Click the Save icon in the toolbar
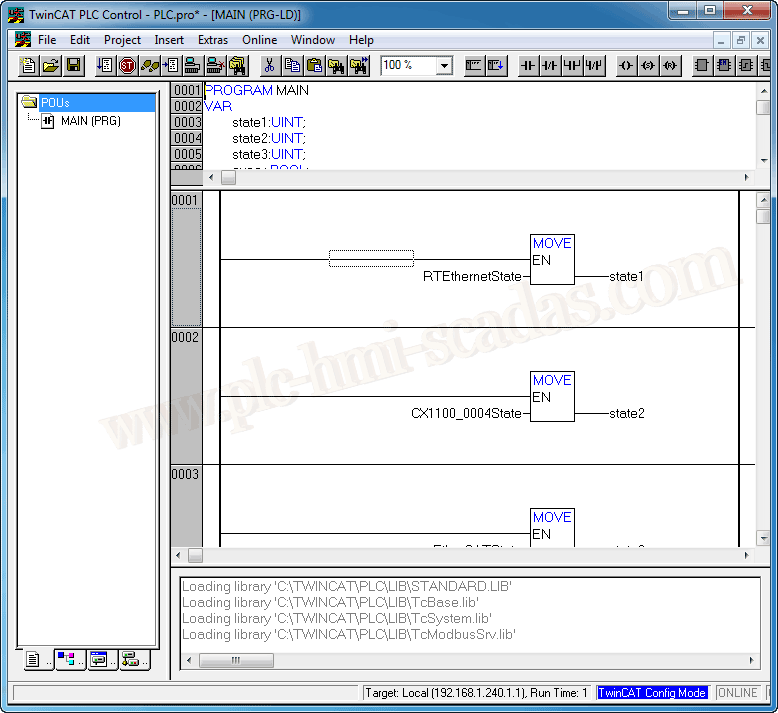The width and height of the screenshot is (778, 713). pos(74,66)
